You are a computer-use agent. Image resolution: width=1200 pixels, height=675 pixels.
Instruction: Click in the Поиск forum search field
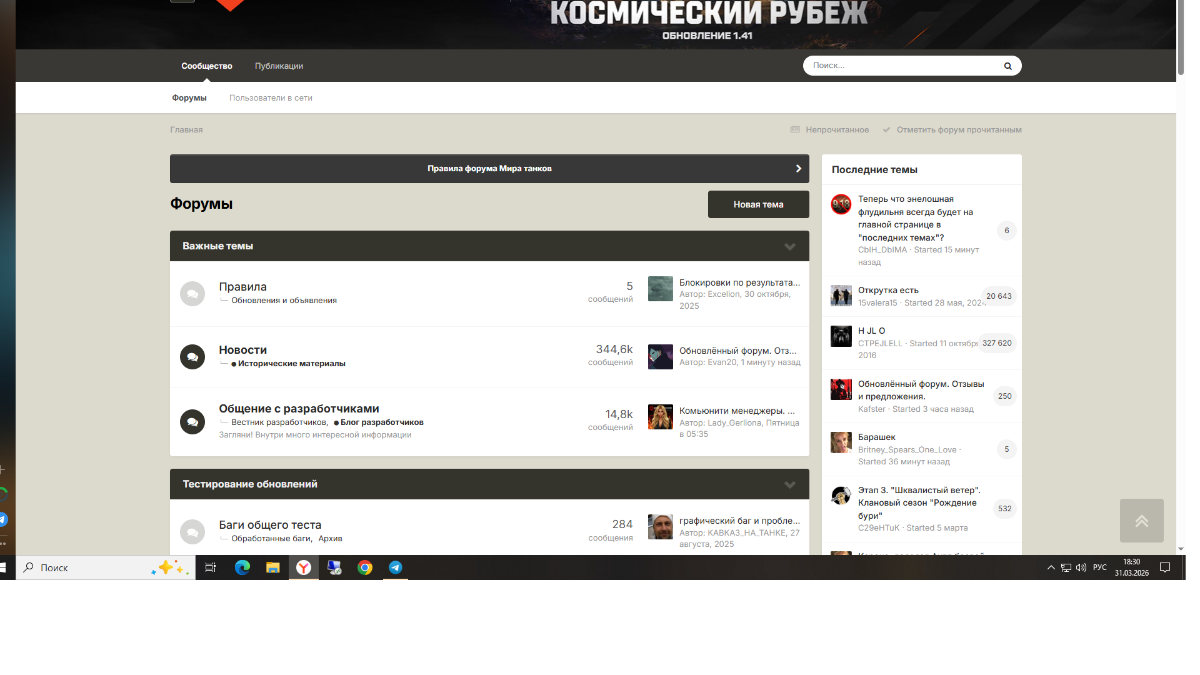900,66
